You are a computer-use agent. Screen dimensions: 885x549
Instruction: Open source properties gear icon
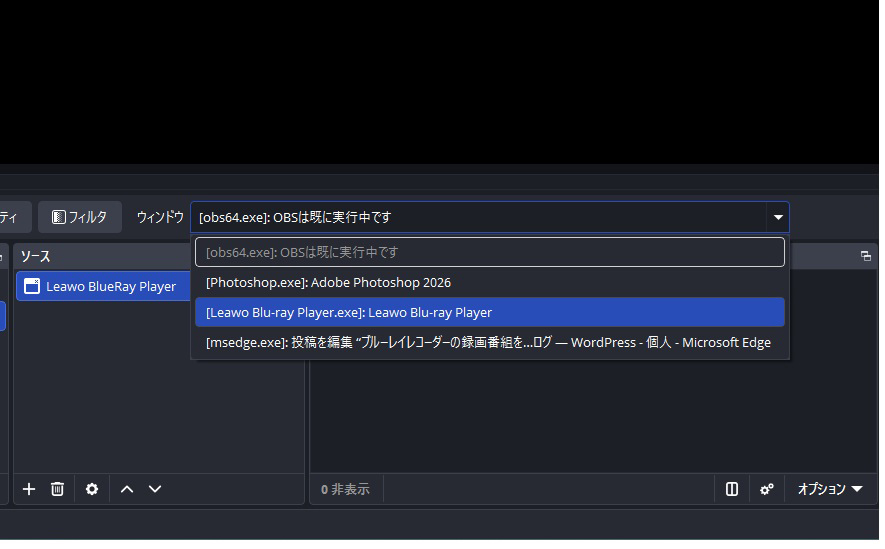(x=92, y=489)
